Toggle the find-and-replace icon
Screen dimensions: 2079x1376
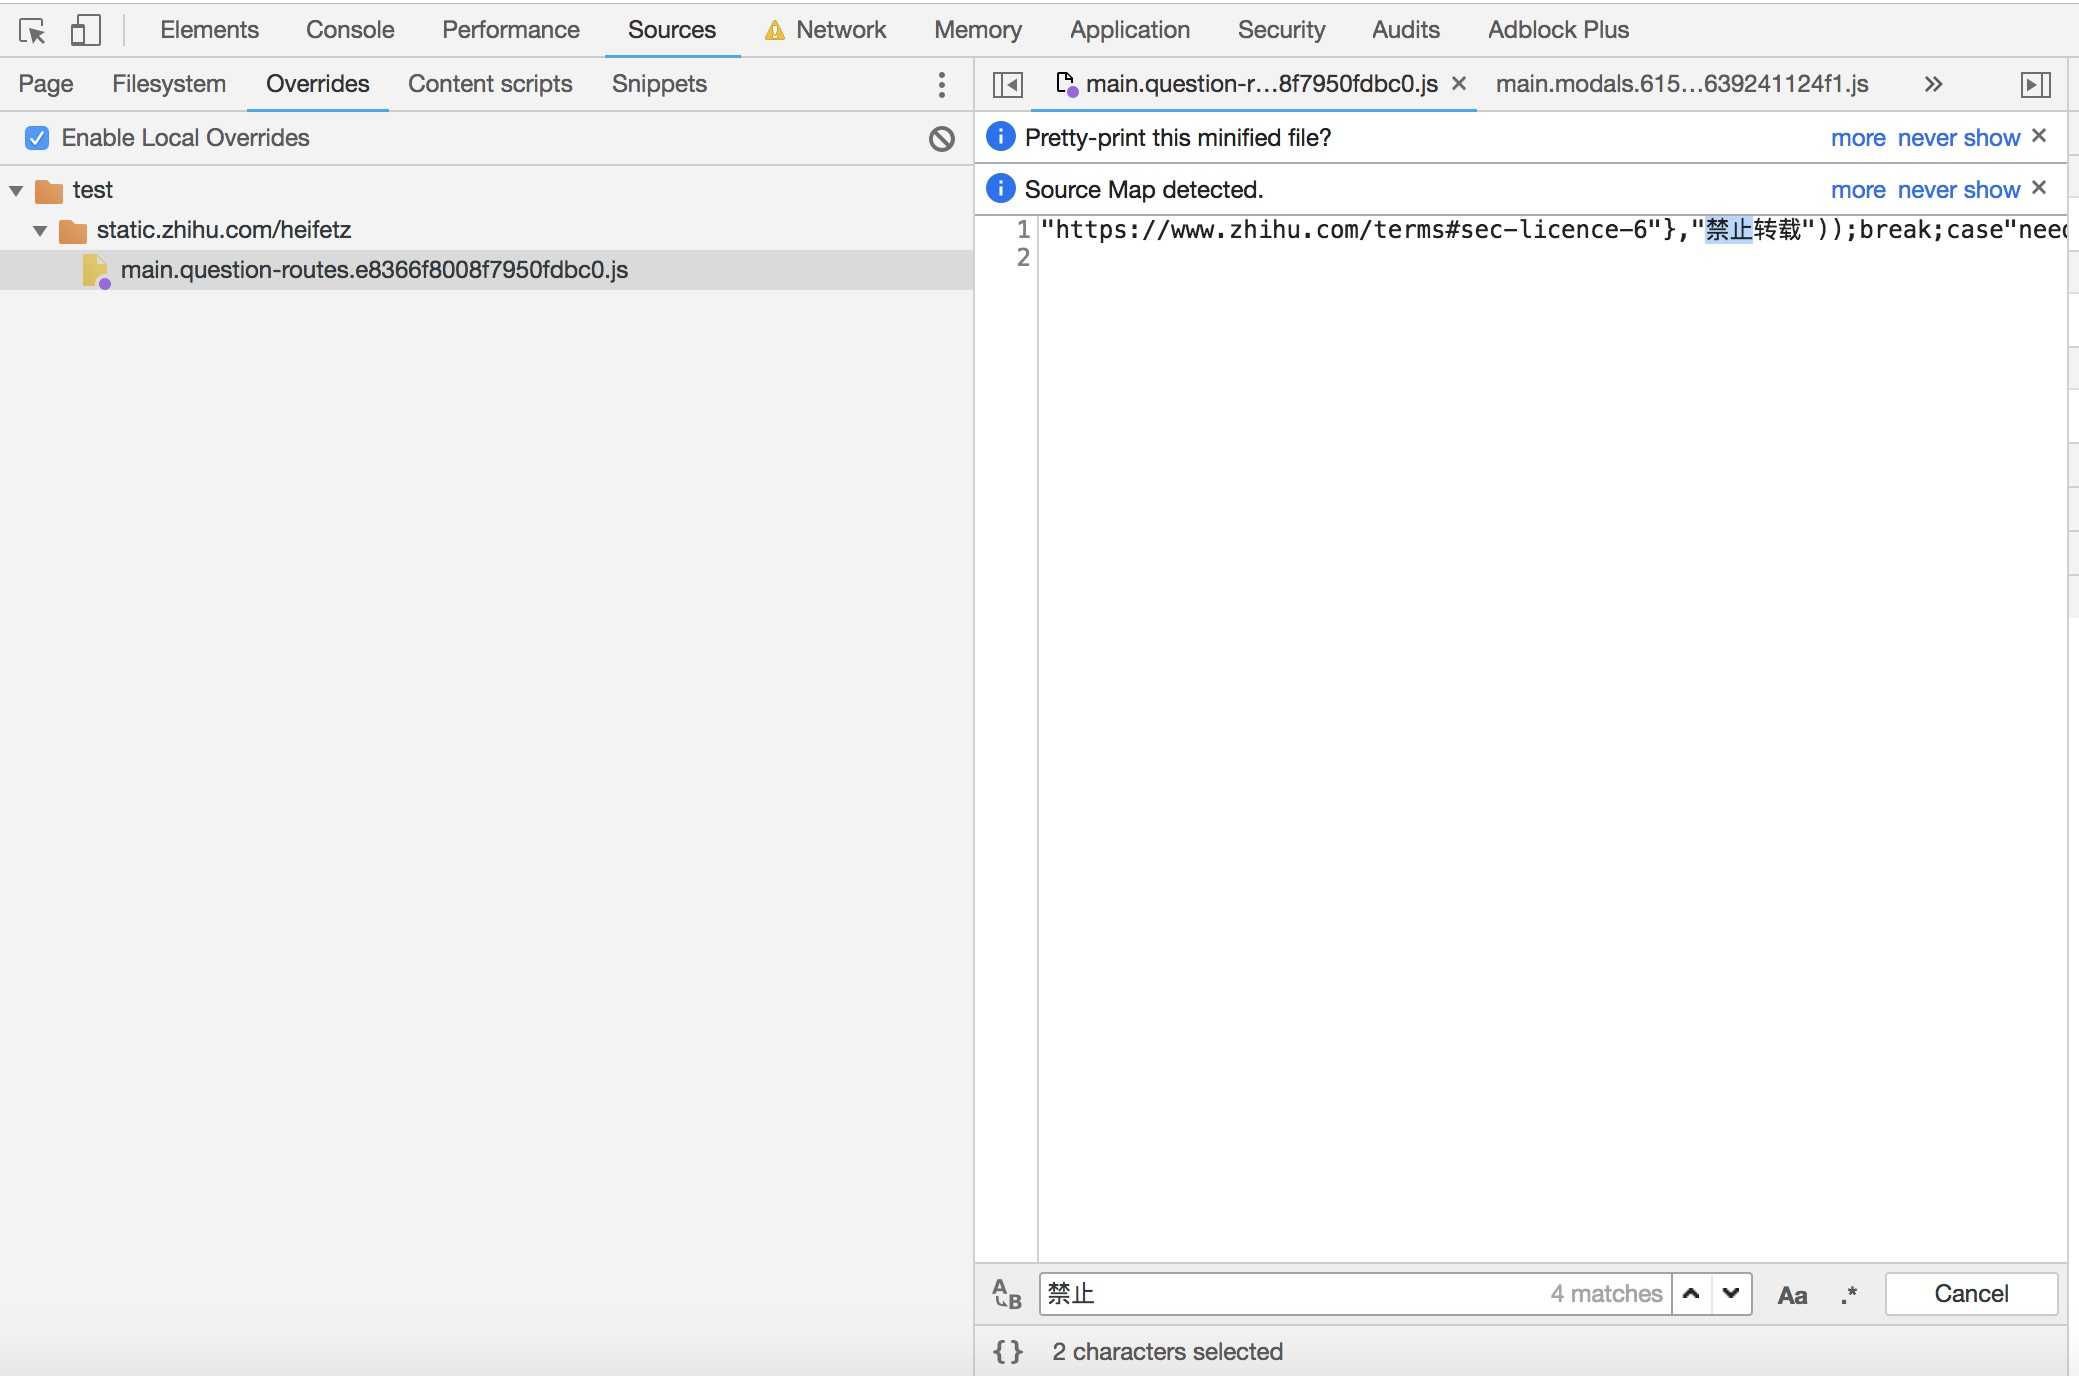pos(1007,1294)
